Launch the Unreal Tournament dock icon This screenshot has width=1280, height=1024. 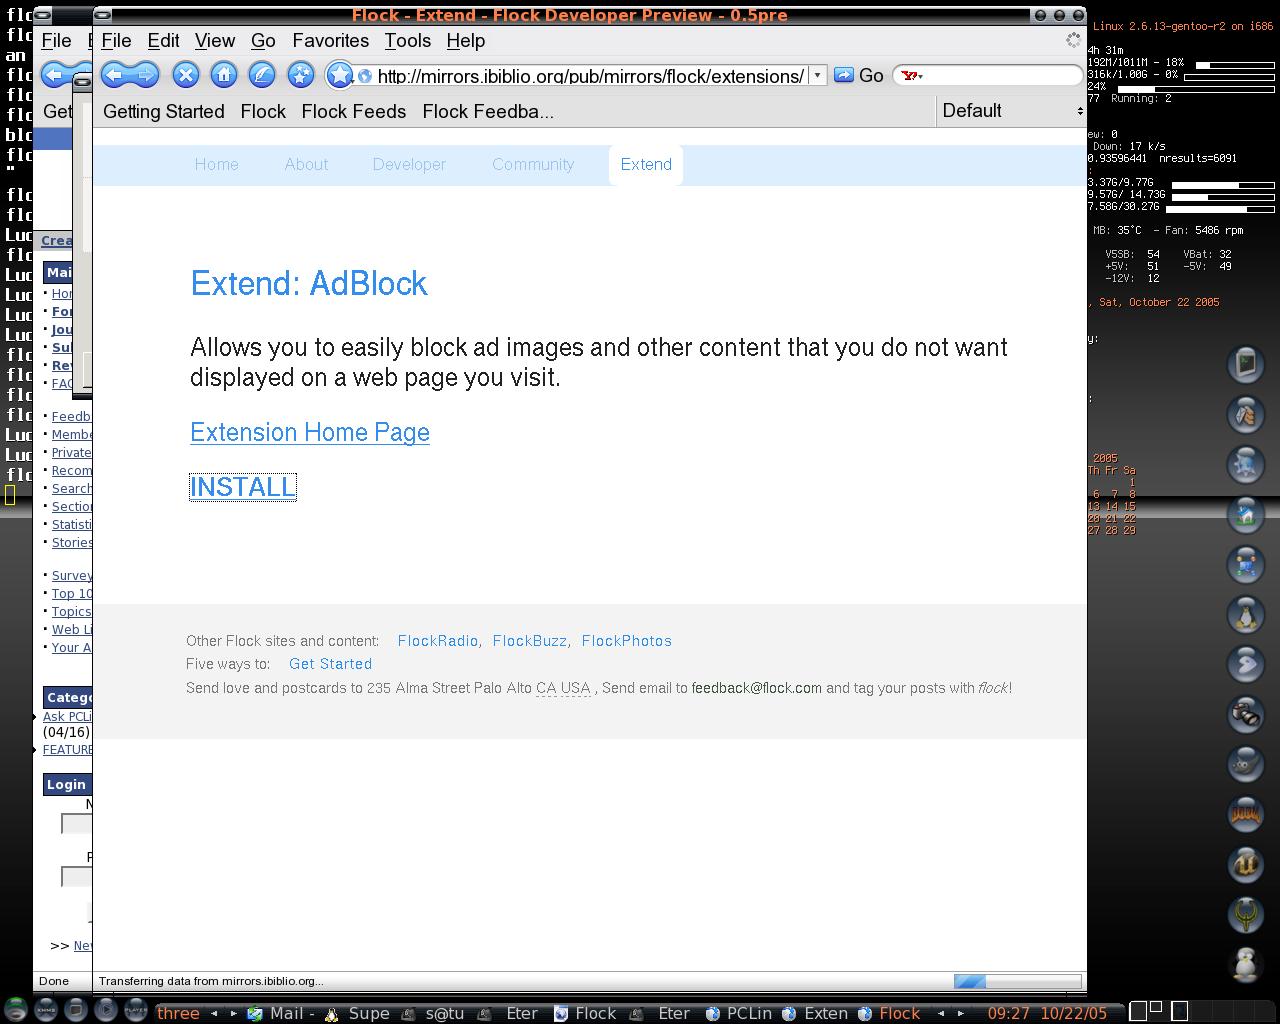(x=1246, y=864)
